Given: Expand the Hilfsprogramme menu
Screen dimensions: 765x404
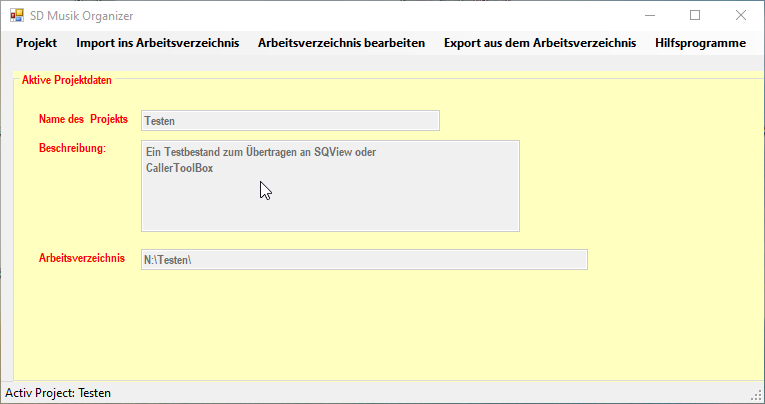Looking at the screenshot, I should (x=700, y=43).
